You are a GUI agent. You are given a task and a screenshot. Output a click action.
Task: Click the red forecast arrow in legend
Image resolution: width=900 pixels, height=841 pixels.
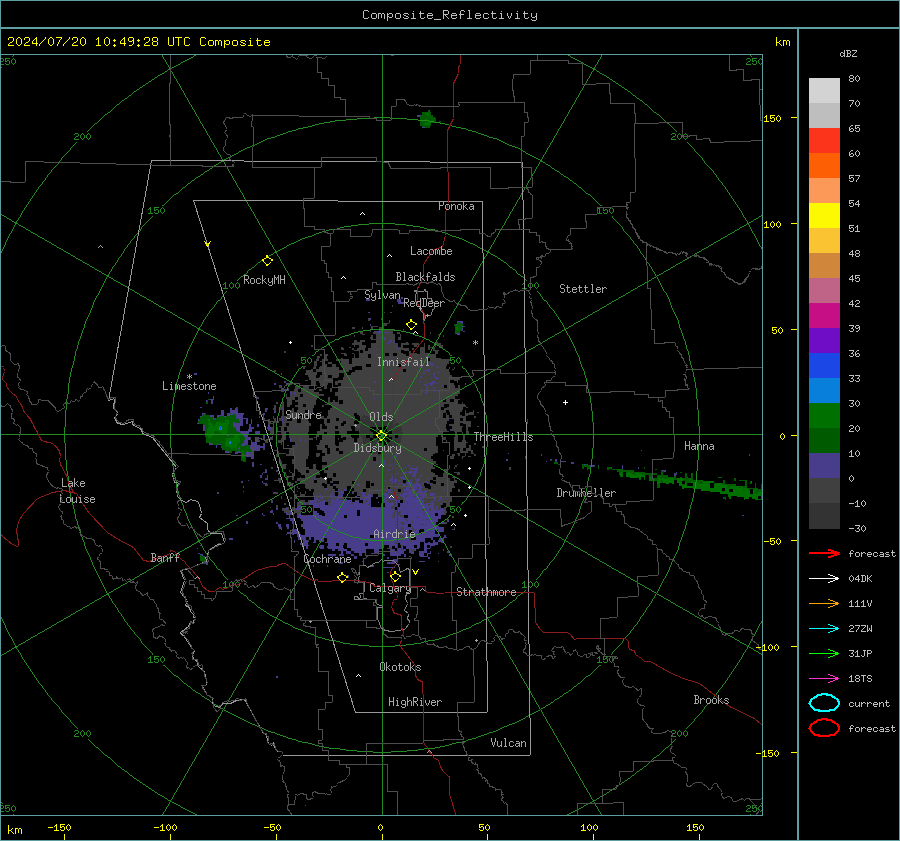coord(824,553)
